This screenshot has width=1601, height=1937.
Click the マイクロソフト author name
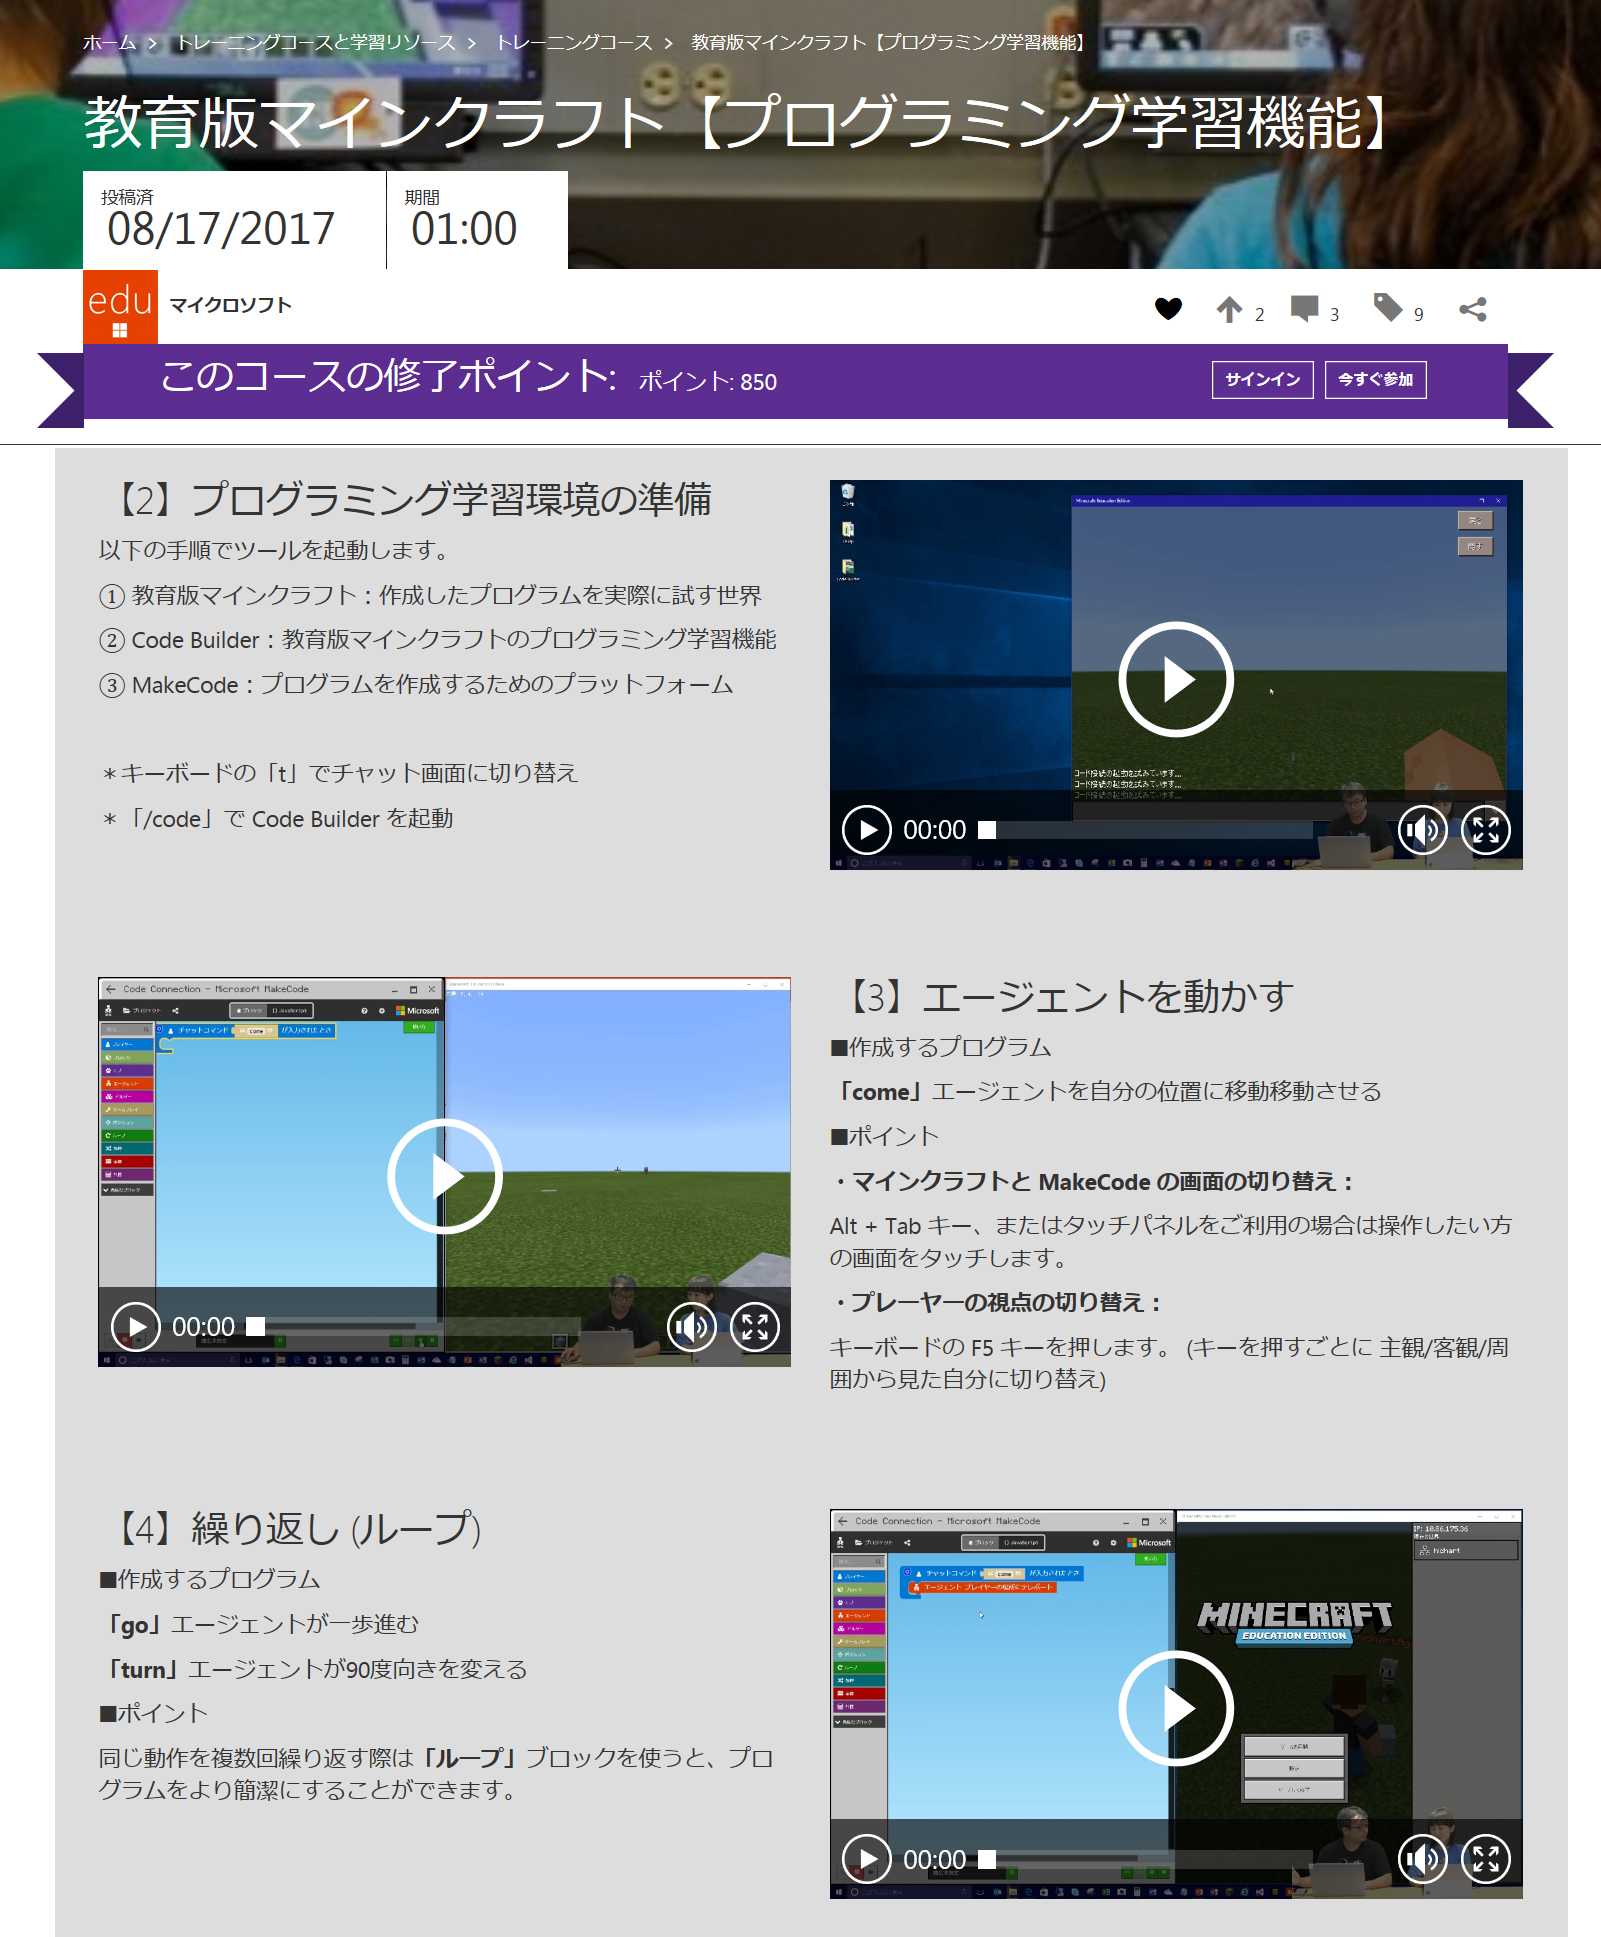pyautogui.click(x=230, y=305)
